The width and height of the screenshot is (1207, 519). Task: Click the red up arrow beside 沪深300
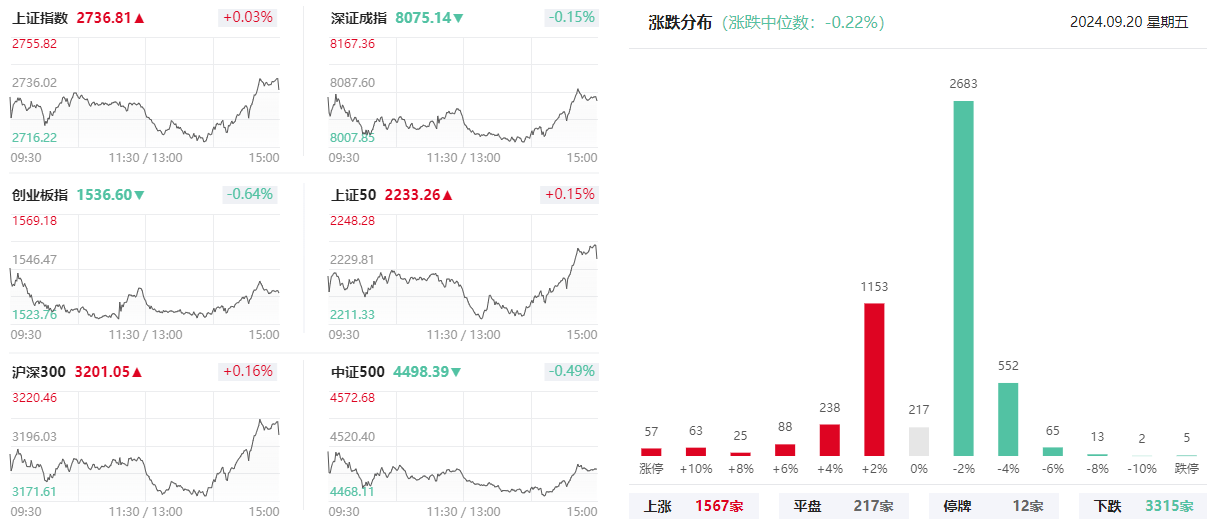coord(137,372)
